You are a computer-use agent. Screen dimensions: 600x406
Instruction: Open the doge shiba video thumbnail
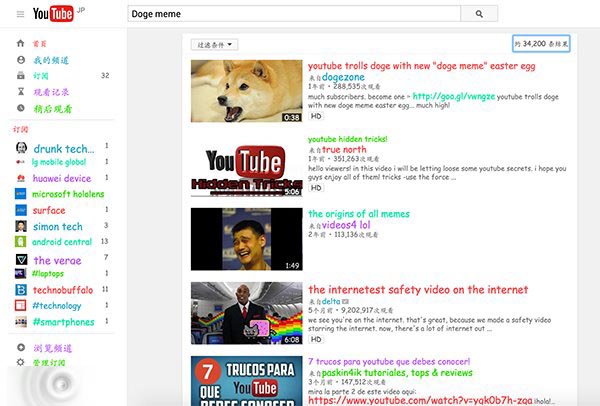pos(246,91)
